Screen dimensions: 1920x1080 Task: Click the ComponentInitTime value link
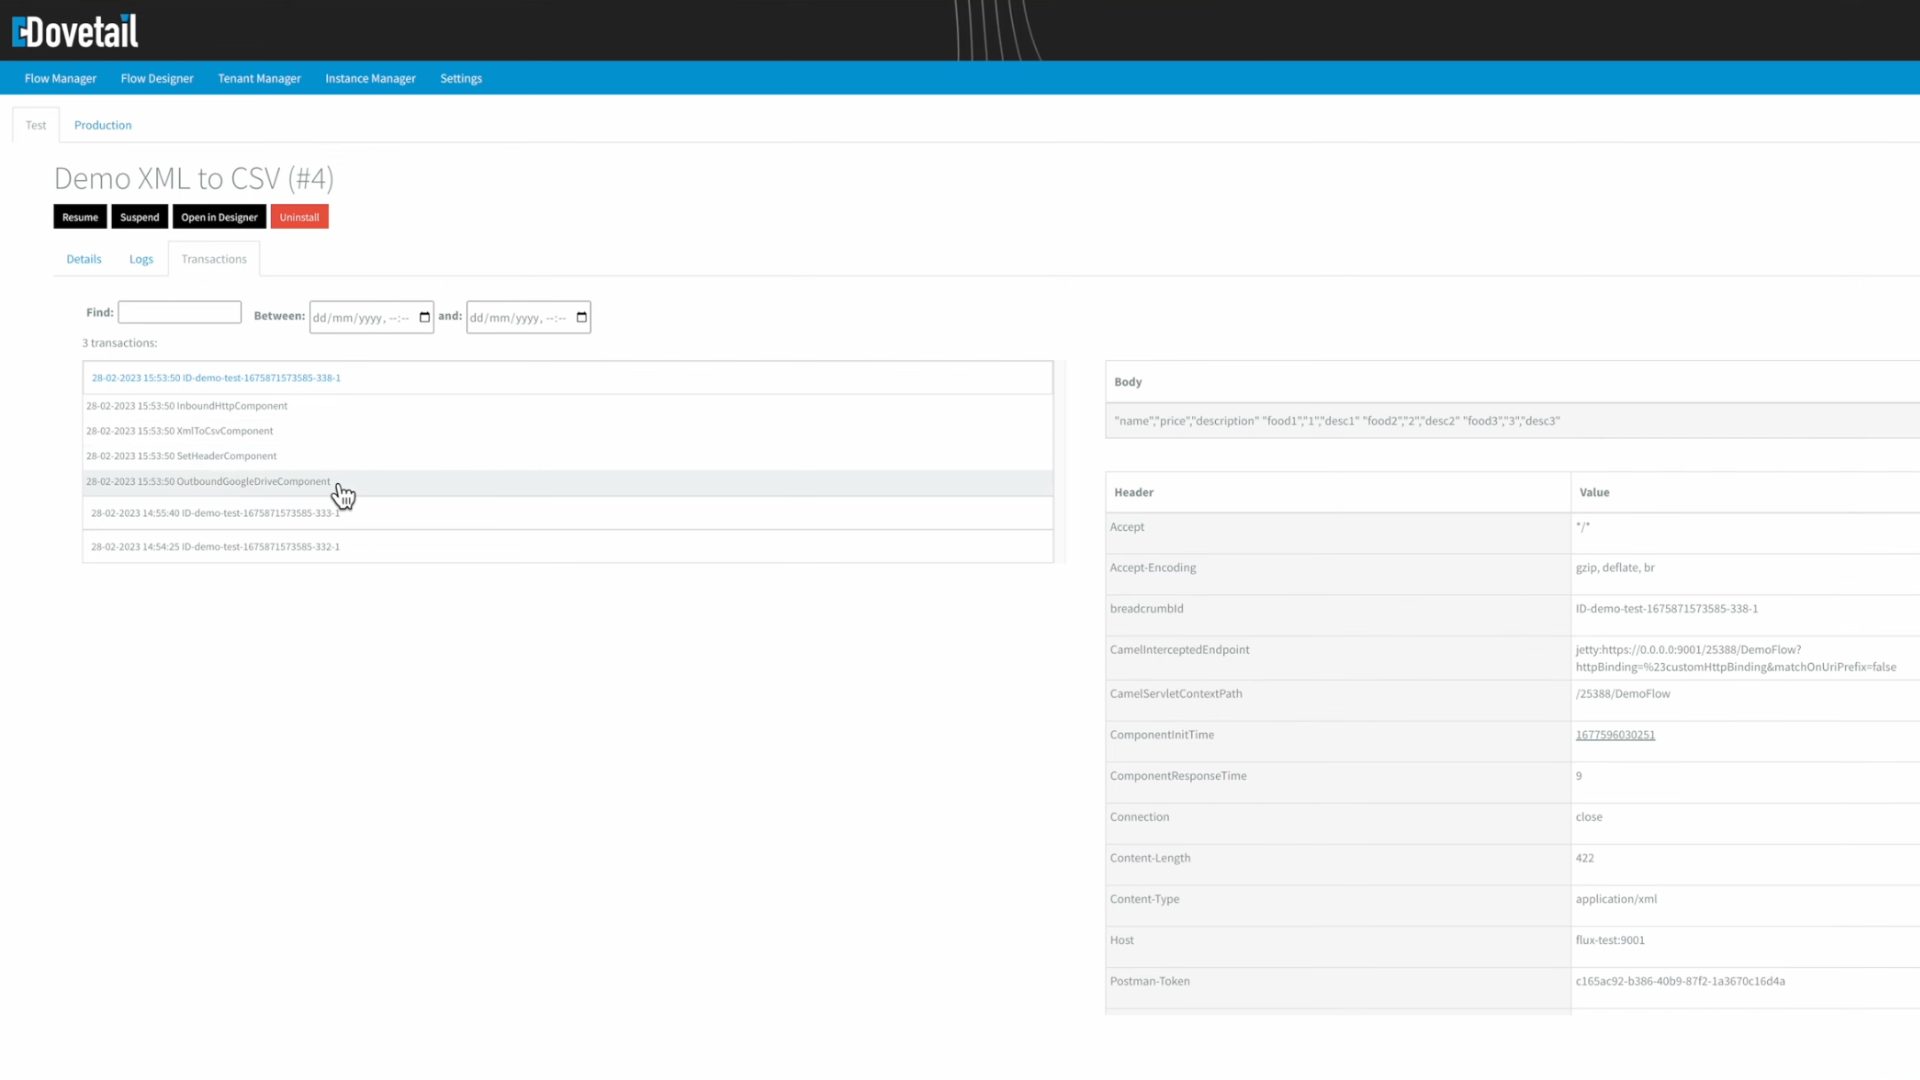pyautogui.click(x=1614, y=734)
